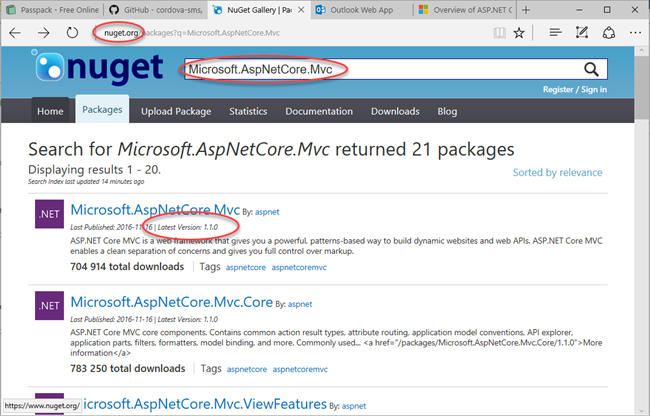Open the Documentation menu item
The image size is (650, 416).
tap(319, 111)
